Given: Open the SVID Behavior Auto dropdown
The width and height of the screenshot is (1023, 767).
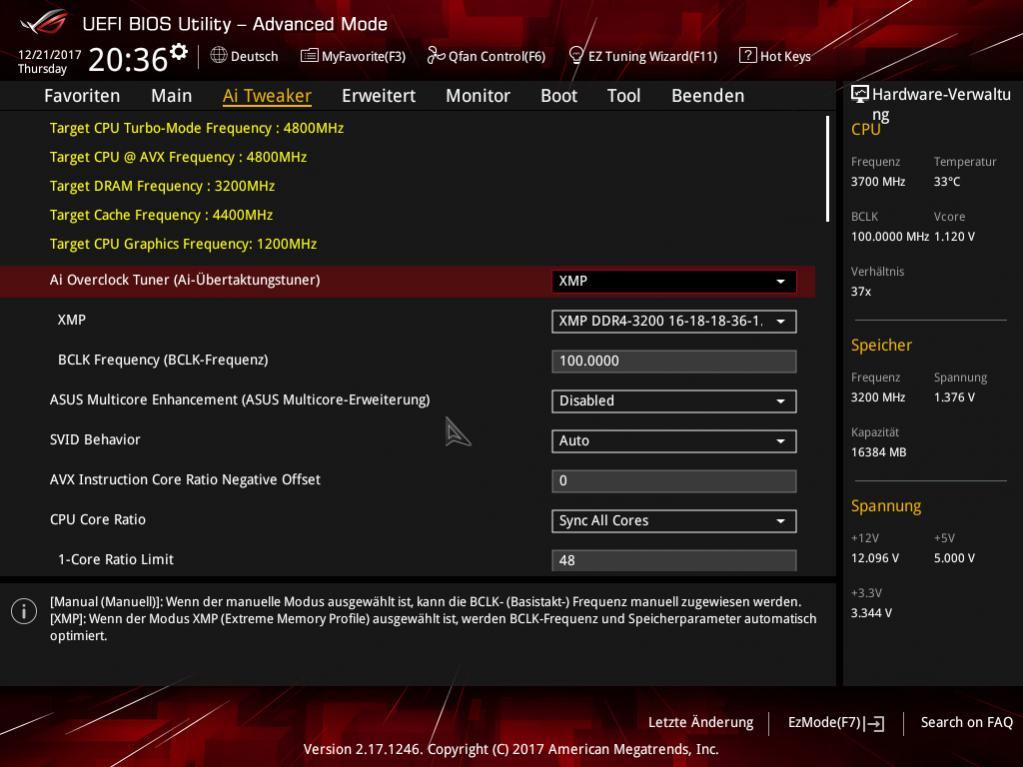Looking at the screenshot, I should (674, 441).
